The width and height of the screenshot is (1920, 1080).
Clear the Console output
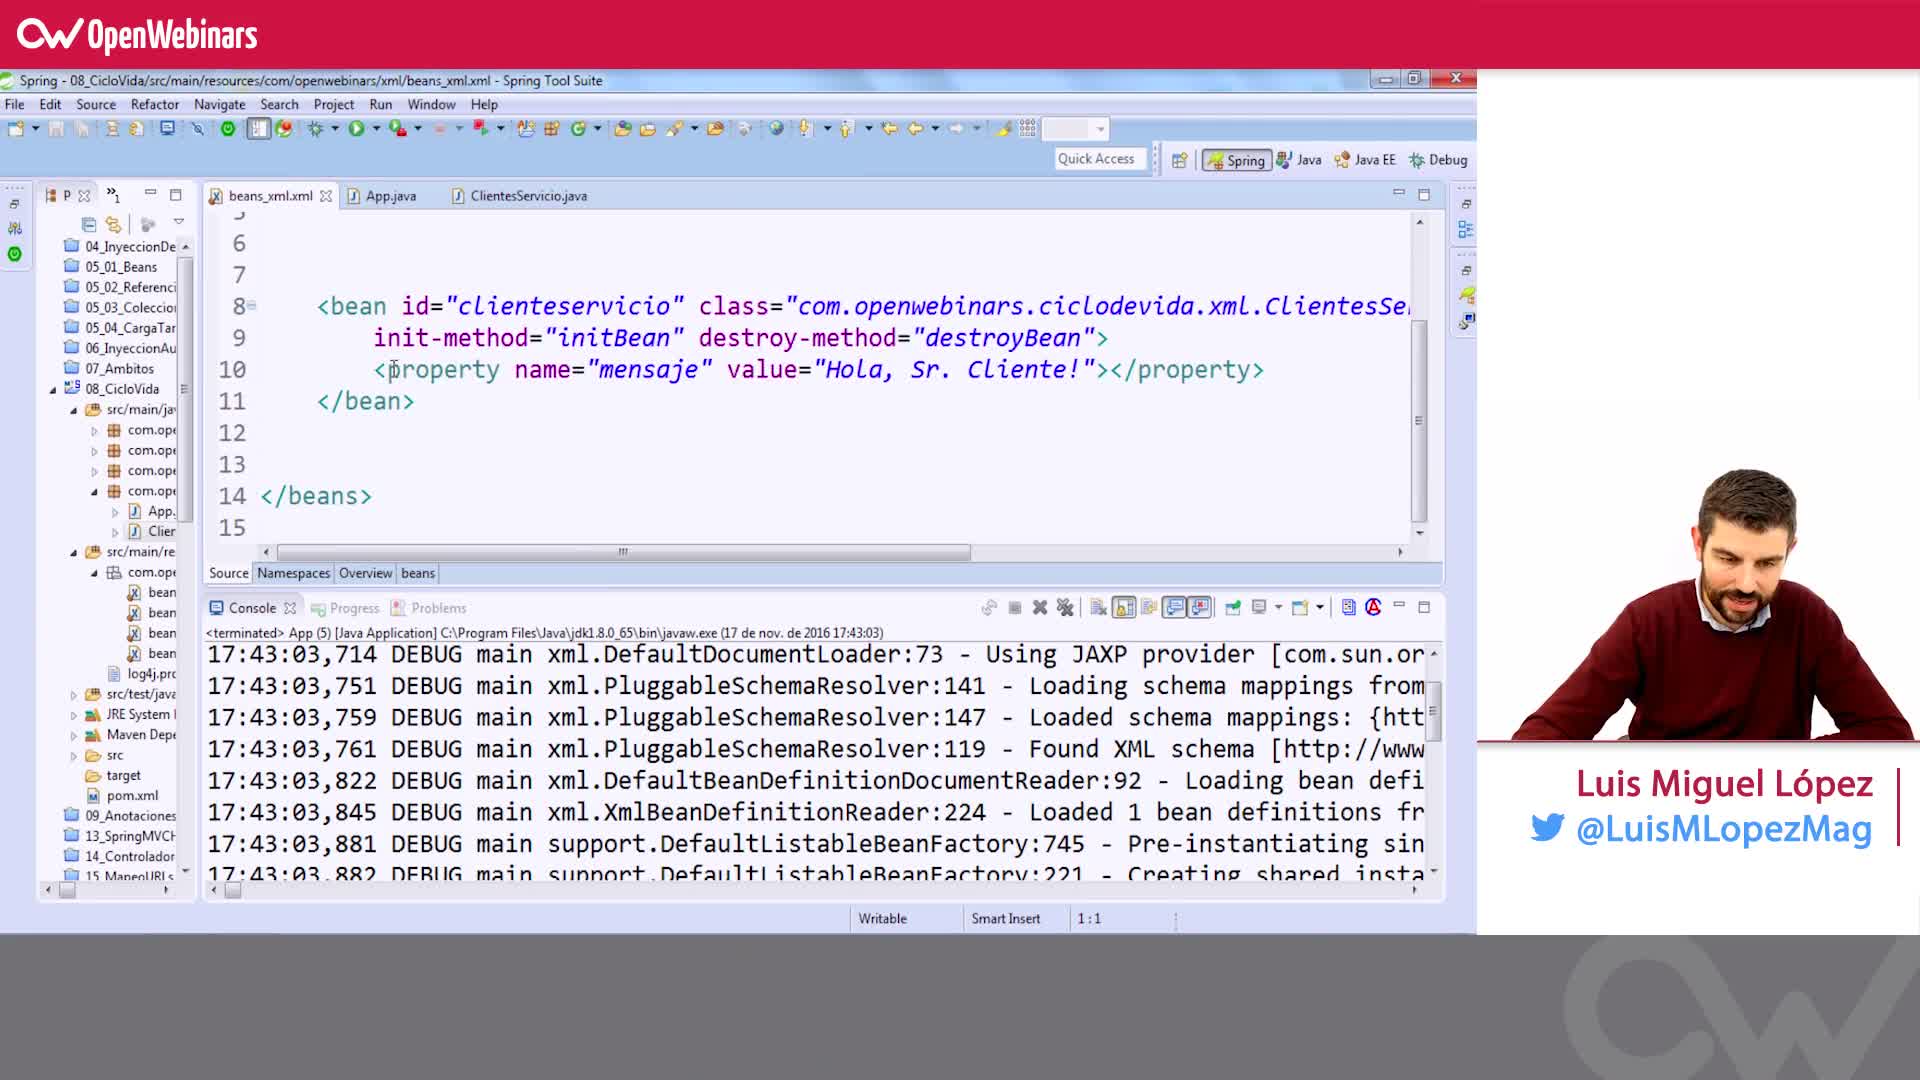click(1099, 607)
